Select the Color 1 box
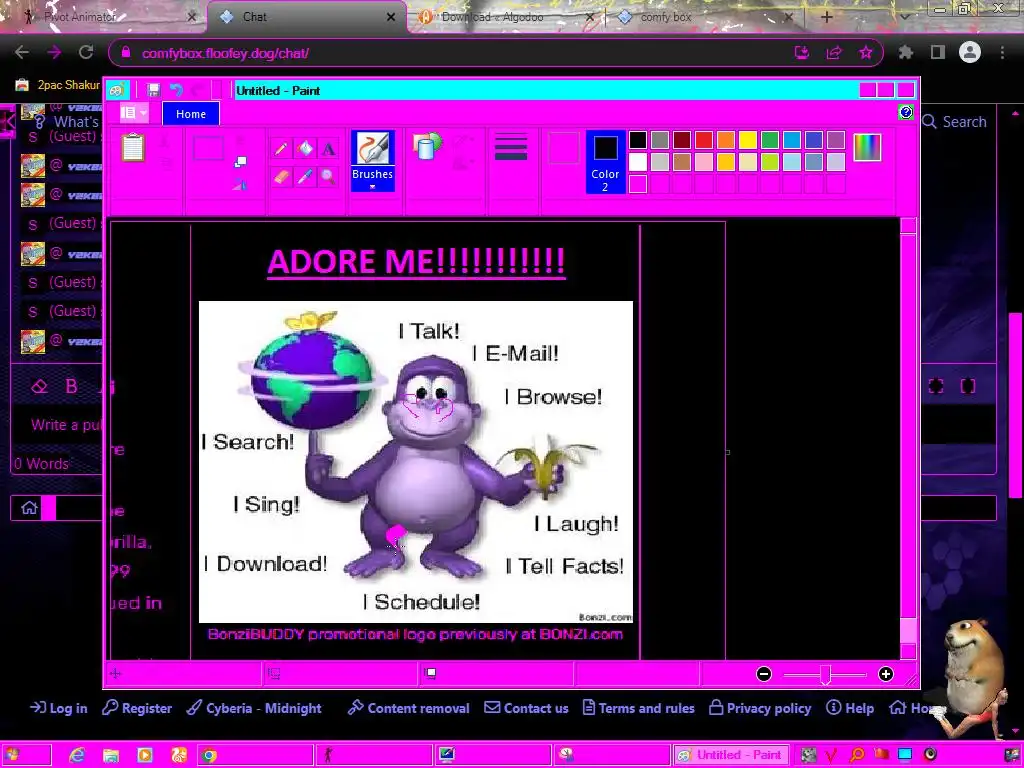 coord(564,148)
